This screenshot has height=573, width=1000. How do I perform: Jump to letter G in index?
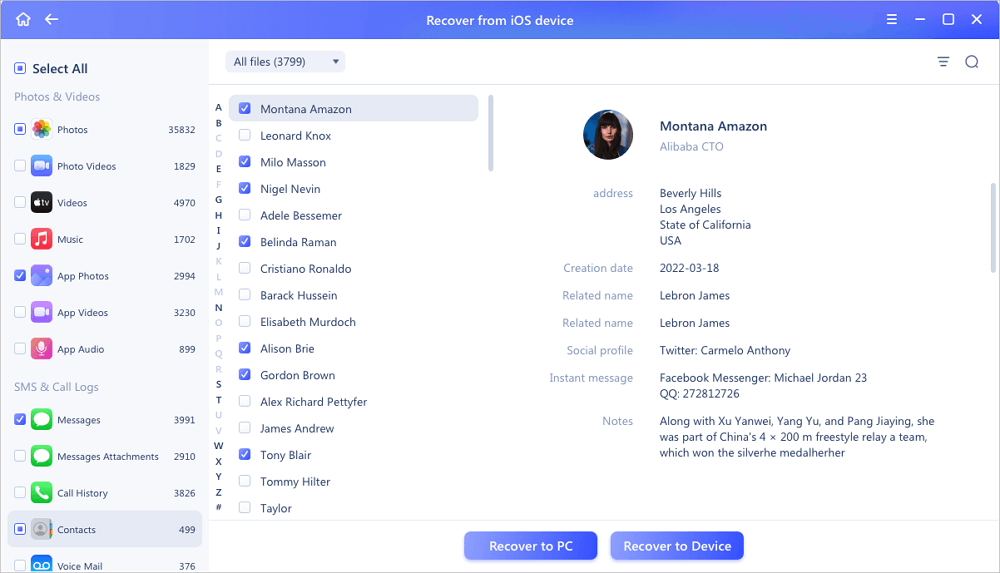pyautogui.click(x=218, y=200)
